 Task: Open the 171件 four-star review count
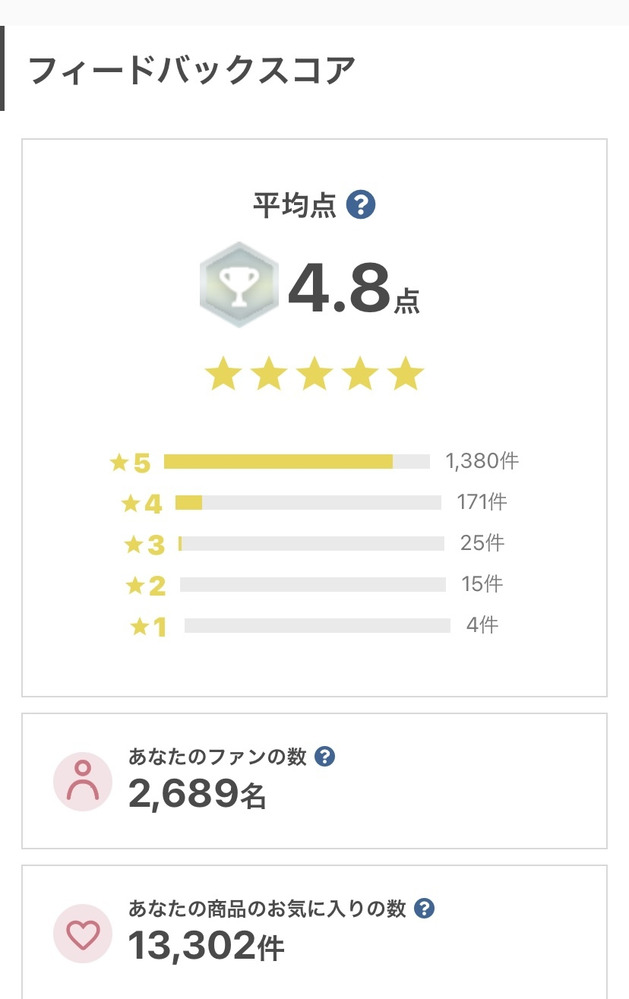coord(482,502)
